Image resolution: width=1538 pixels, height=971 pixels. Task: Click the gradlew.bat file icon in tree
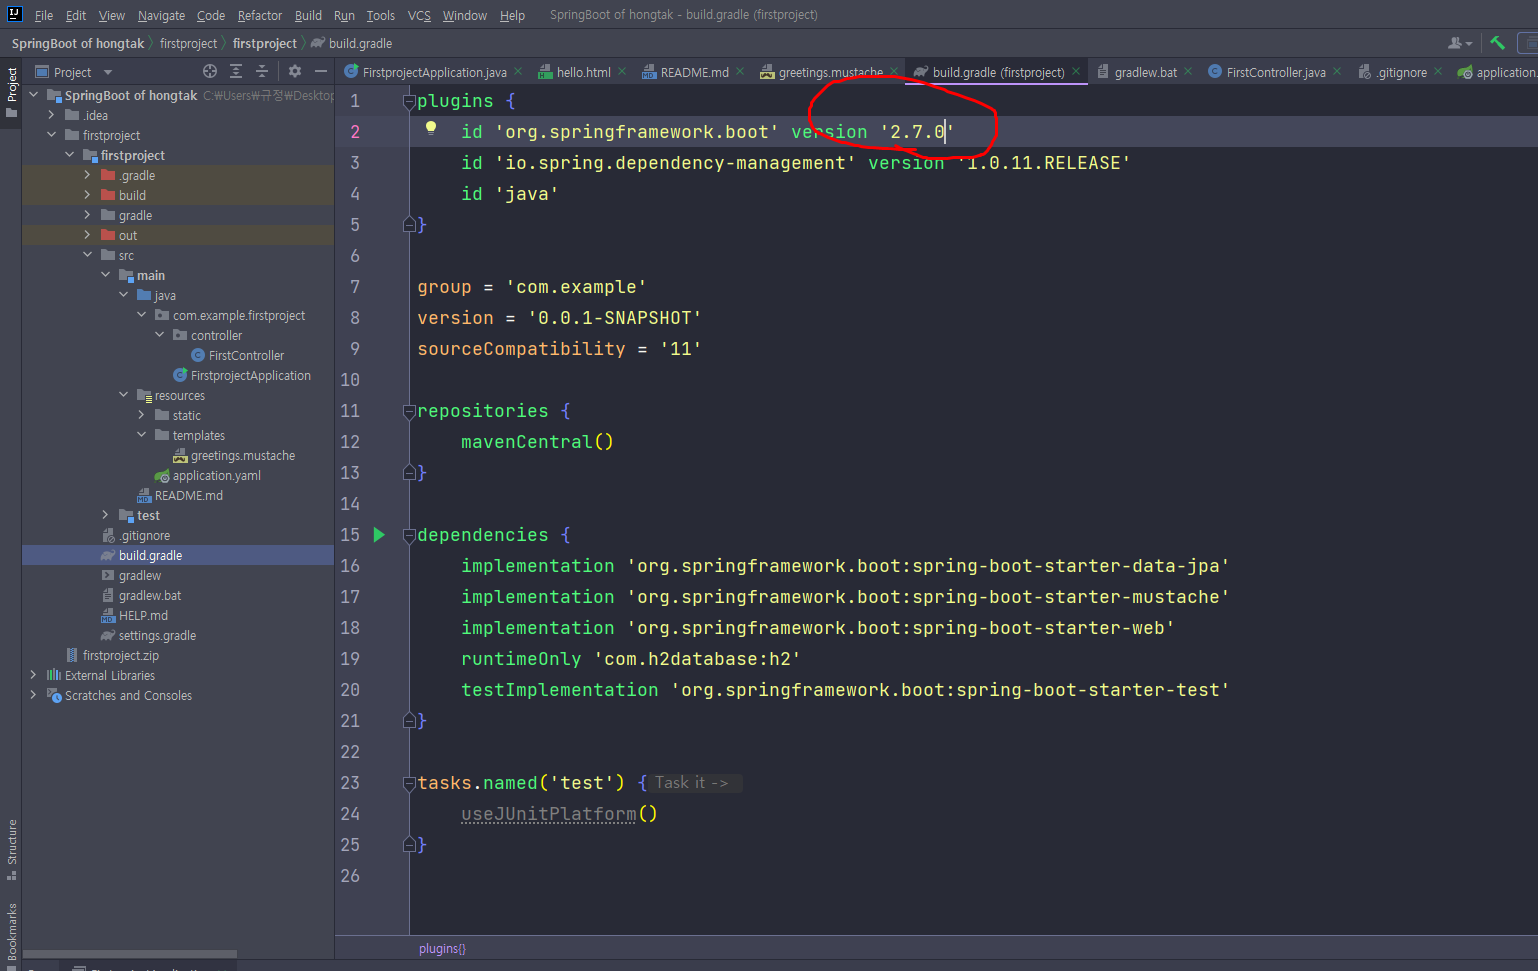[108, 595]
